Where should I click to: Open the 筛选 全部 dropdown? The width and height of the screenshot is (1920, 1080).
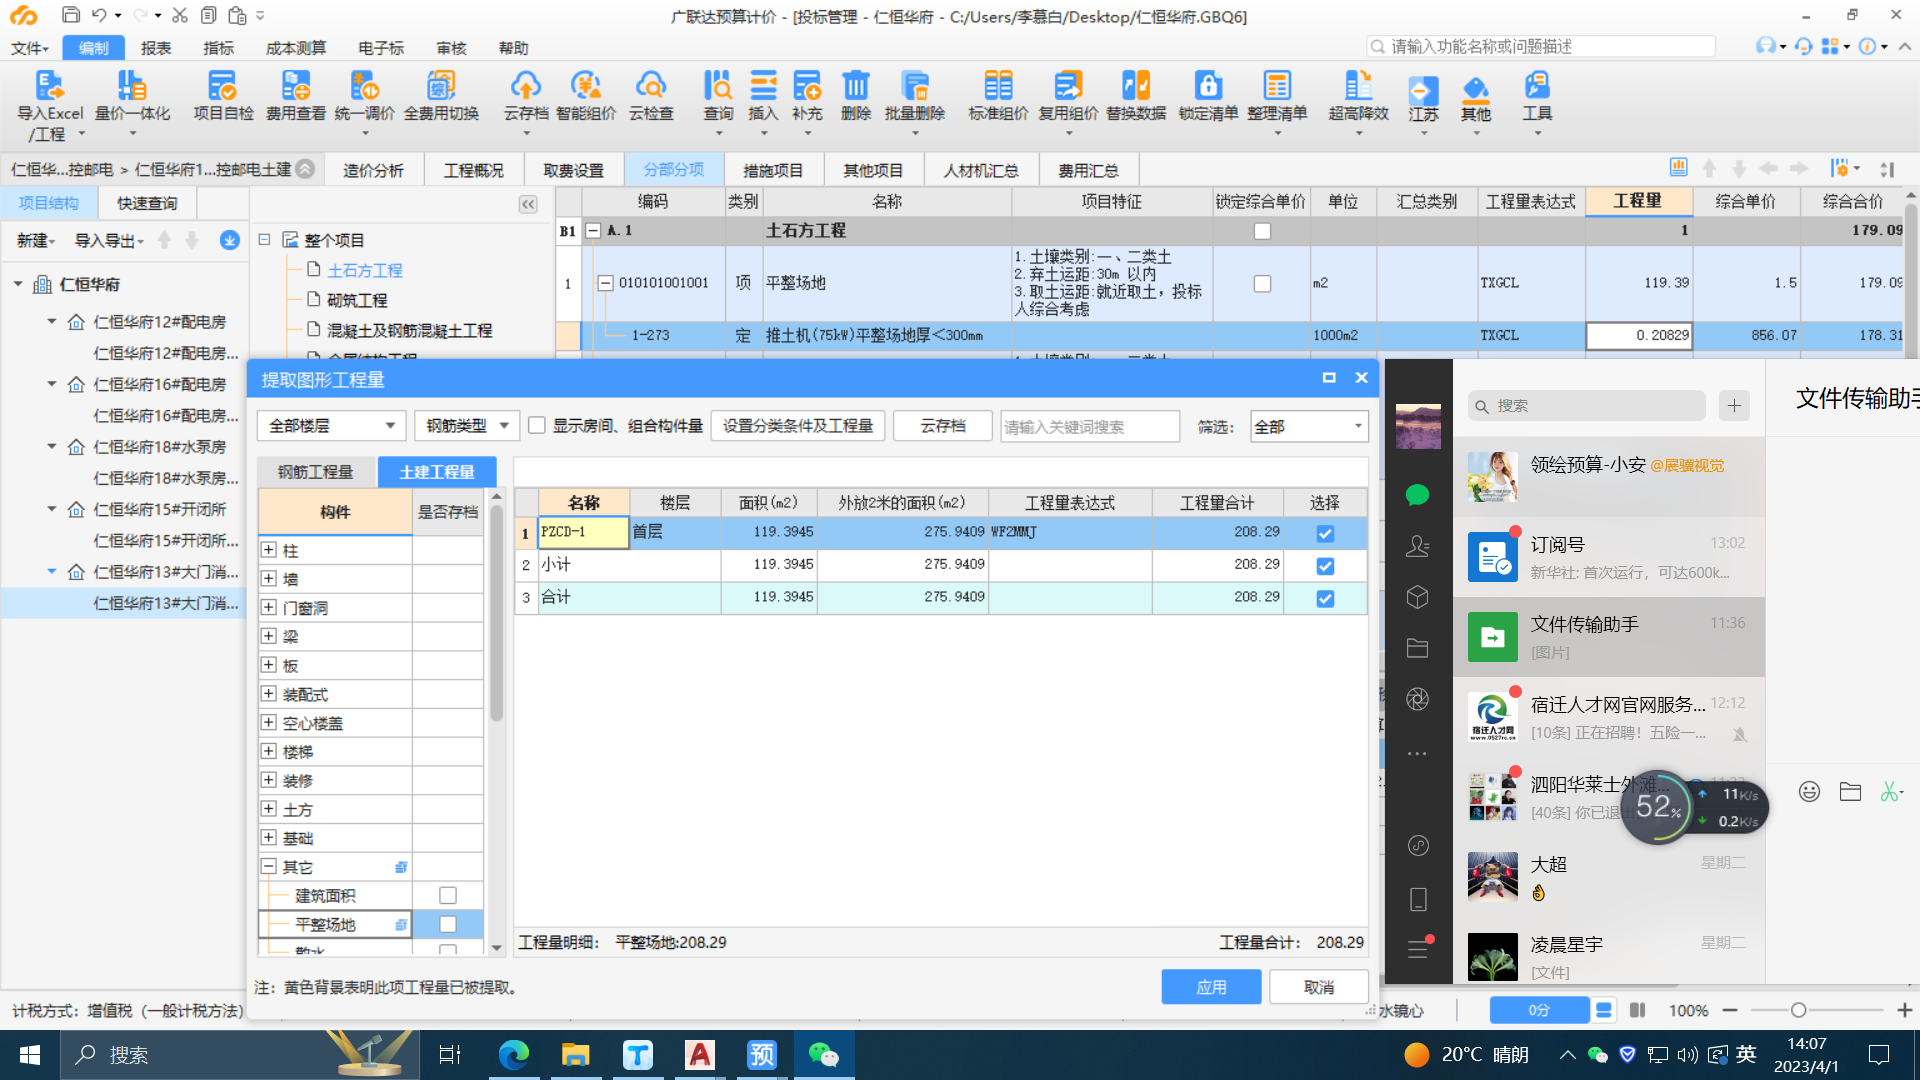pyautogui.click(x=1309, y=427)
